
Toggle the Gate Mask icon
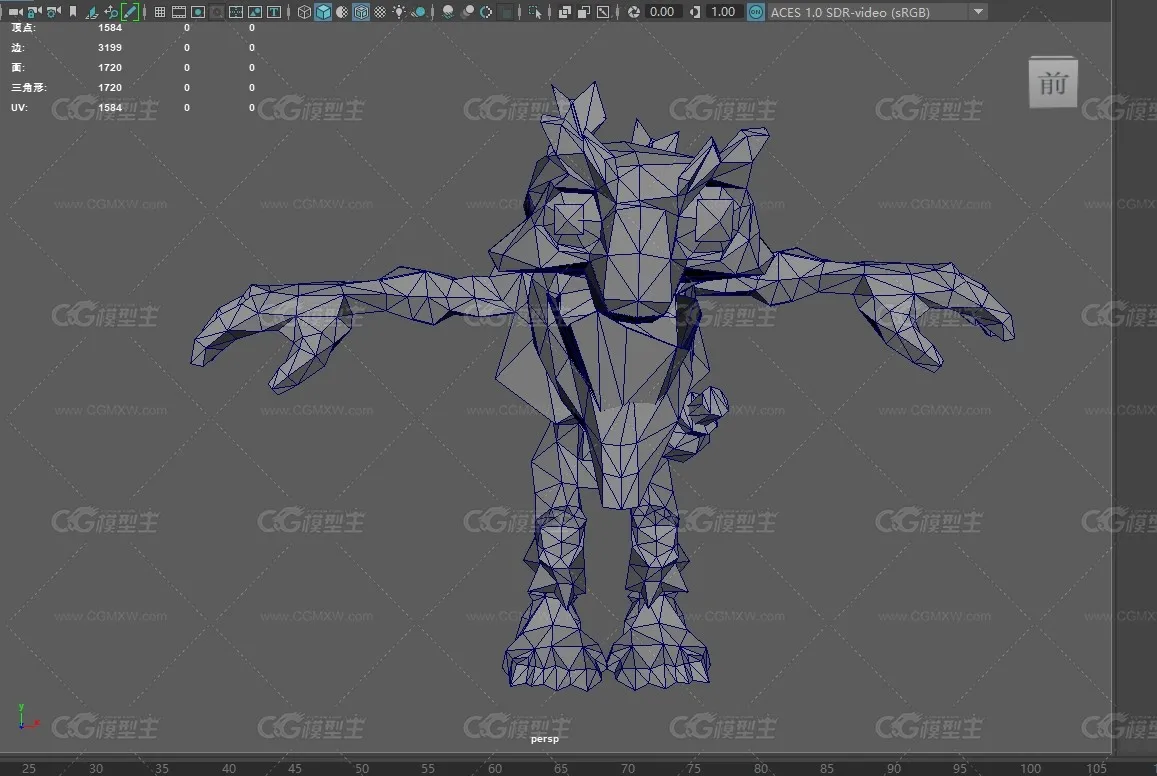coord(217,12)
